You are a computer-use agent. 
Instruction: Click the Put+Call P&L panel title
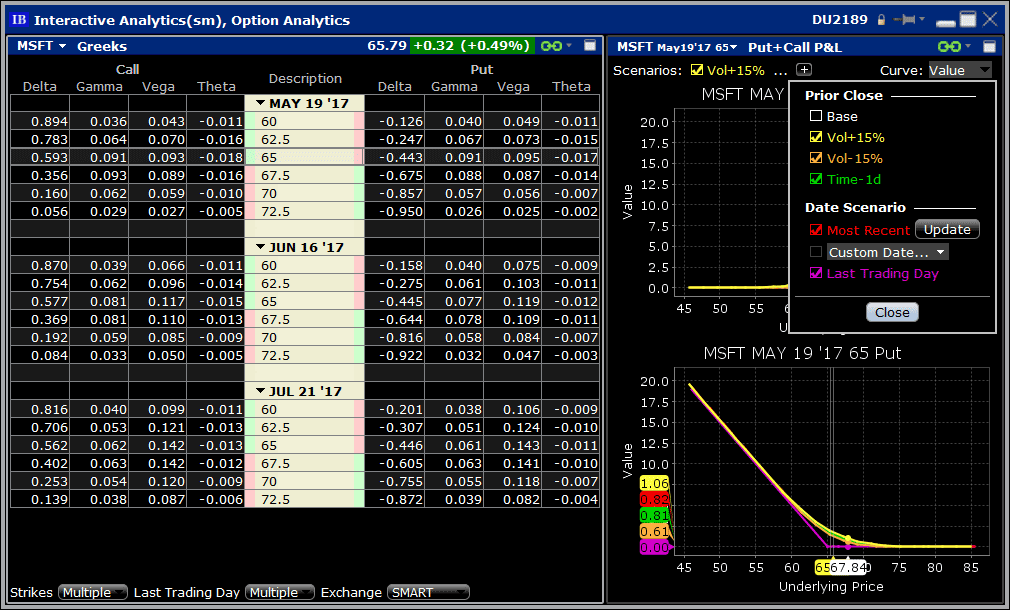(x=795, y=46)
